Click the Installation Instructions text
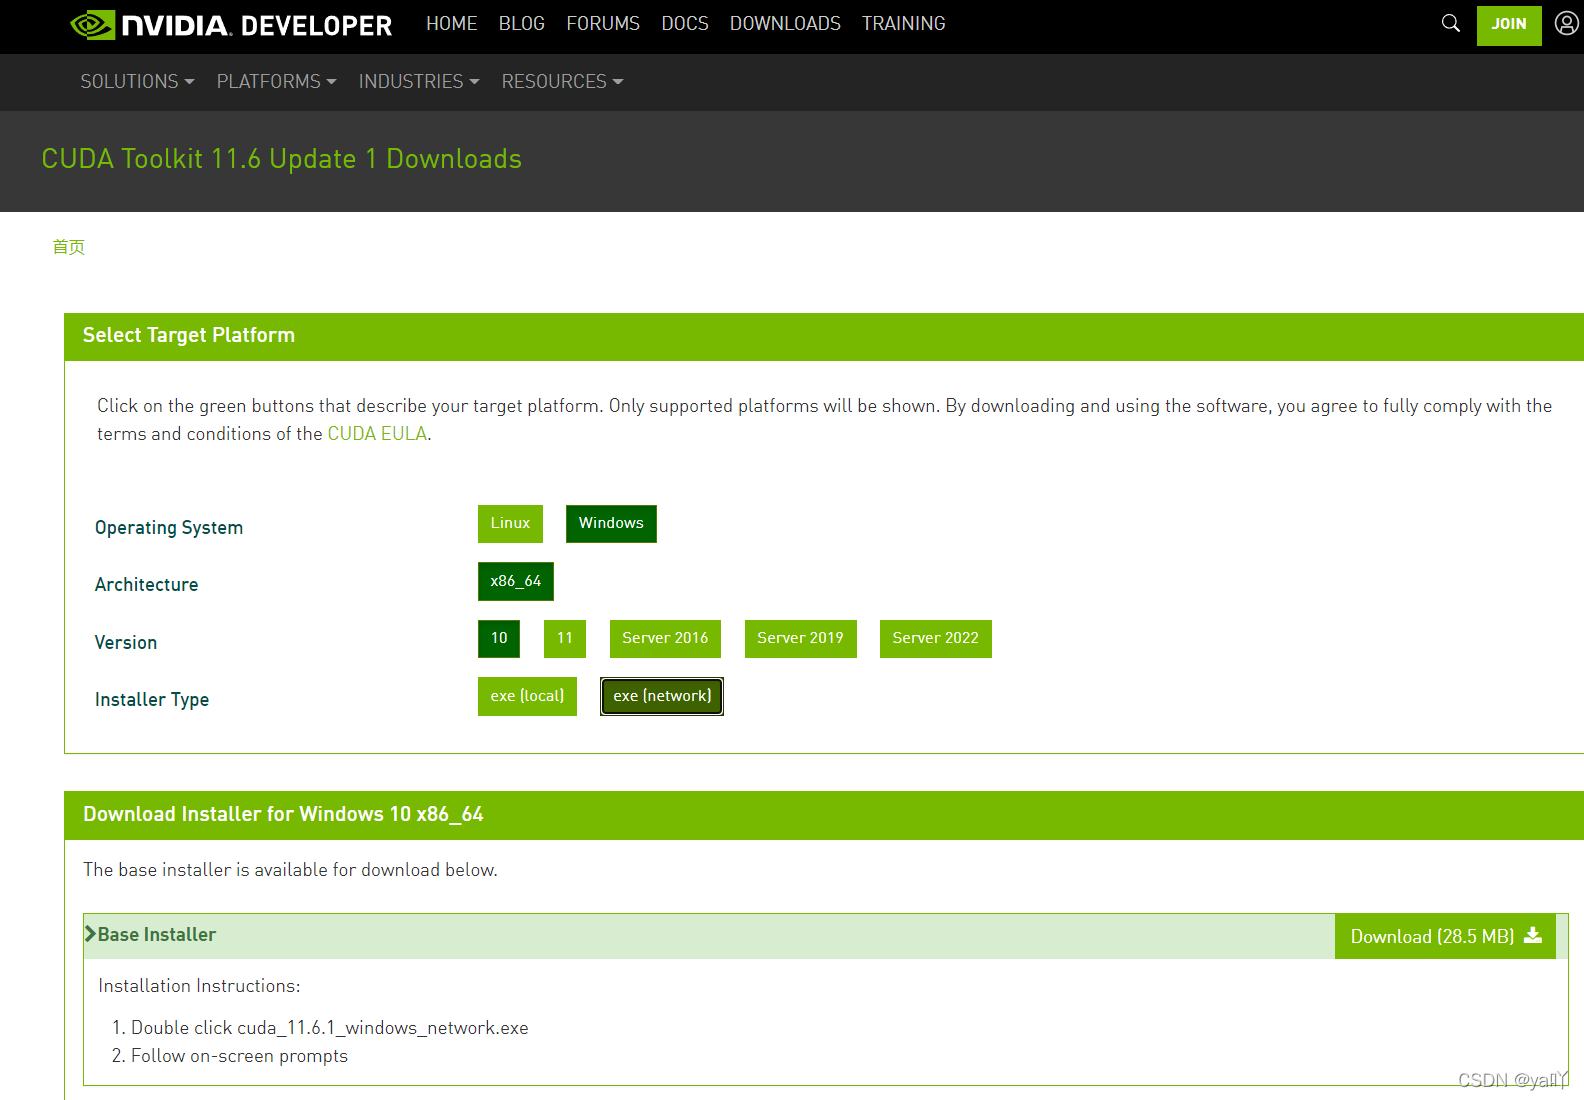1584x1100 pixels. (199, 986)
